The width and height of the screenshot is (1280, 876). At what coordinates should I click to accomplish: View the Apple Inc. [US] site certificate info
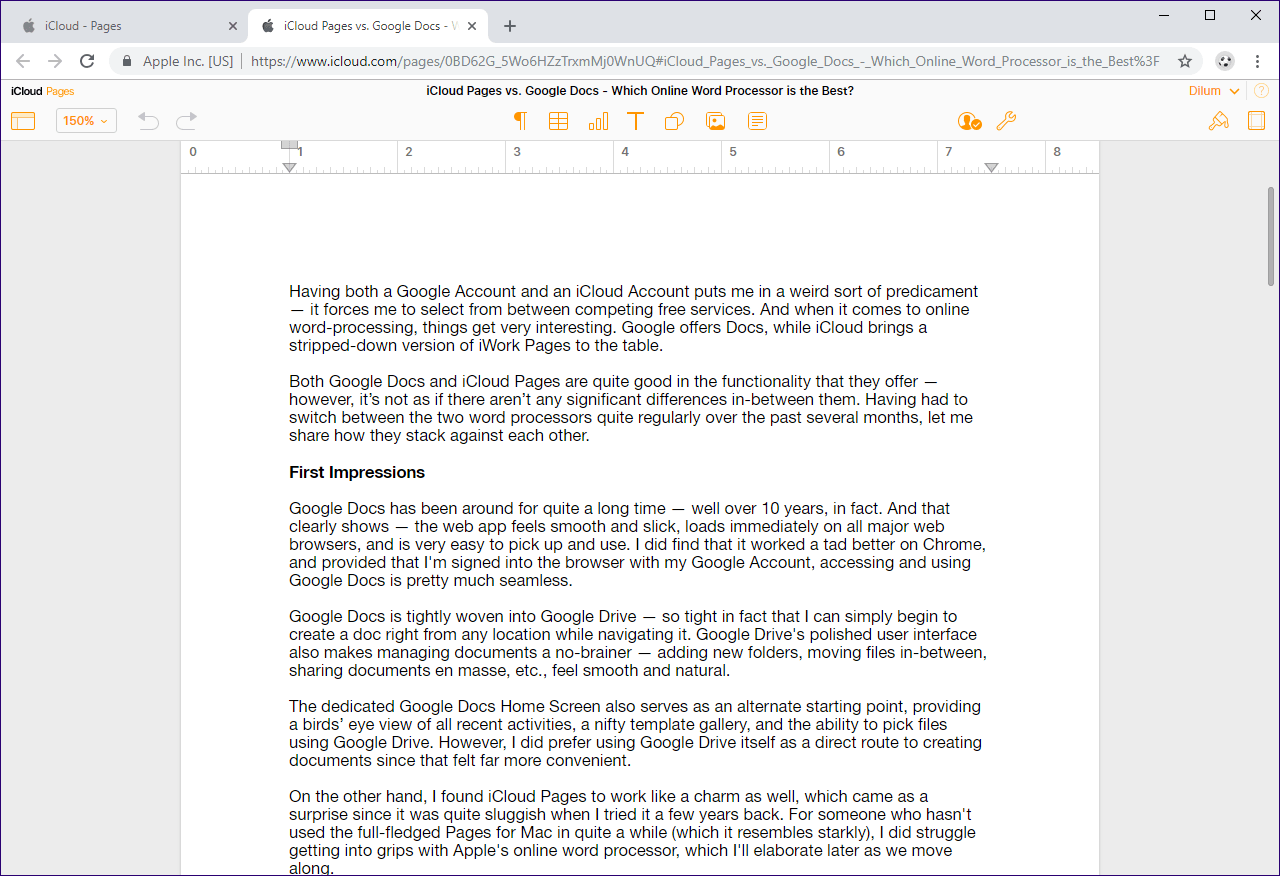click(x=177, y=61)
